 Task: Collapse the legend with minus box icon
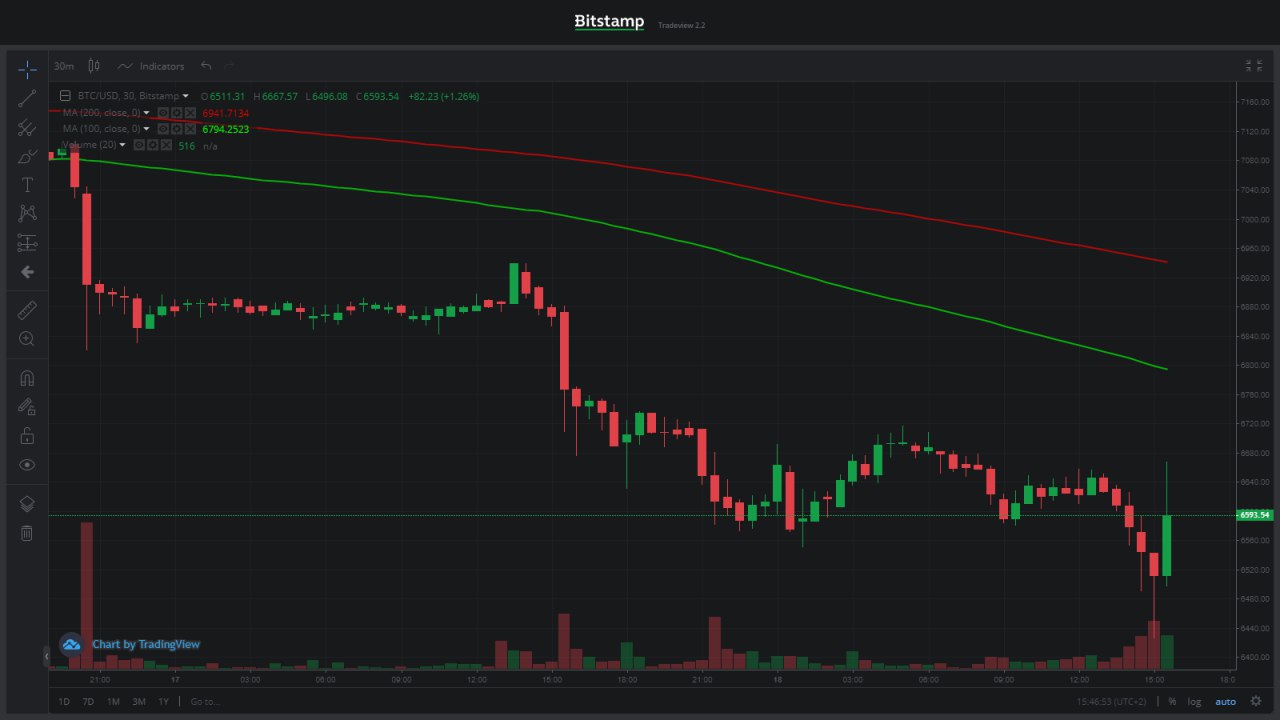(x=66, y=96)
